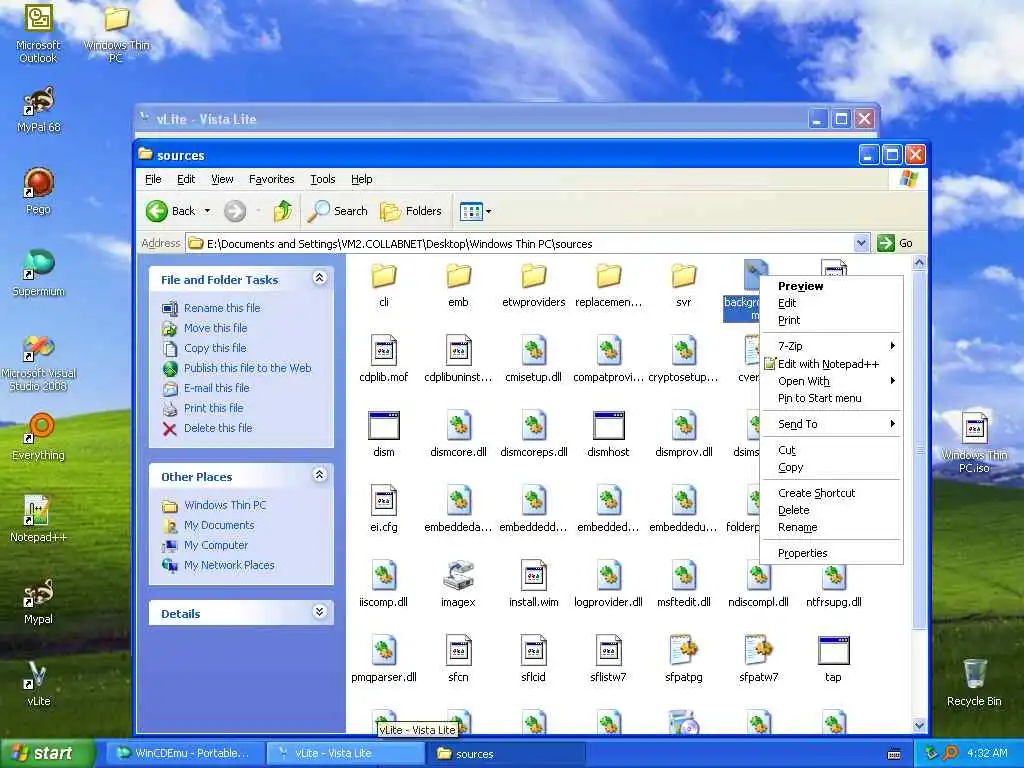Viewport: 1024px width, 768px height.
Task: Click Delete this file task link
Action: click(218, 428)
